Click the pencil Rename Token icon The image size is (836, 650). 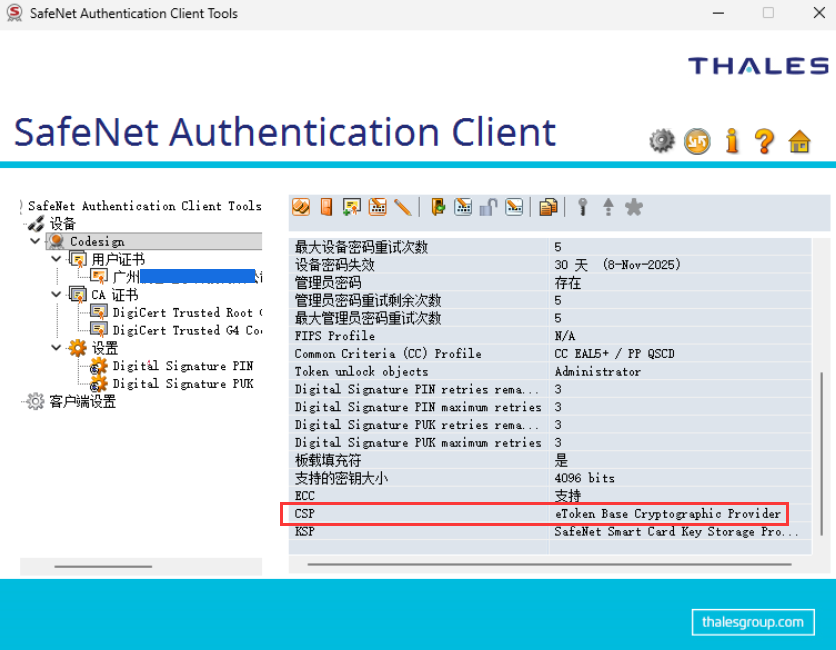(403, 207)
